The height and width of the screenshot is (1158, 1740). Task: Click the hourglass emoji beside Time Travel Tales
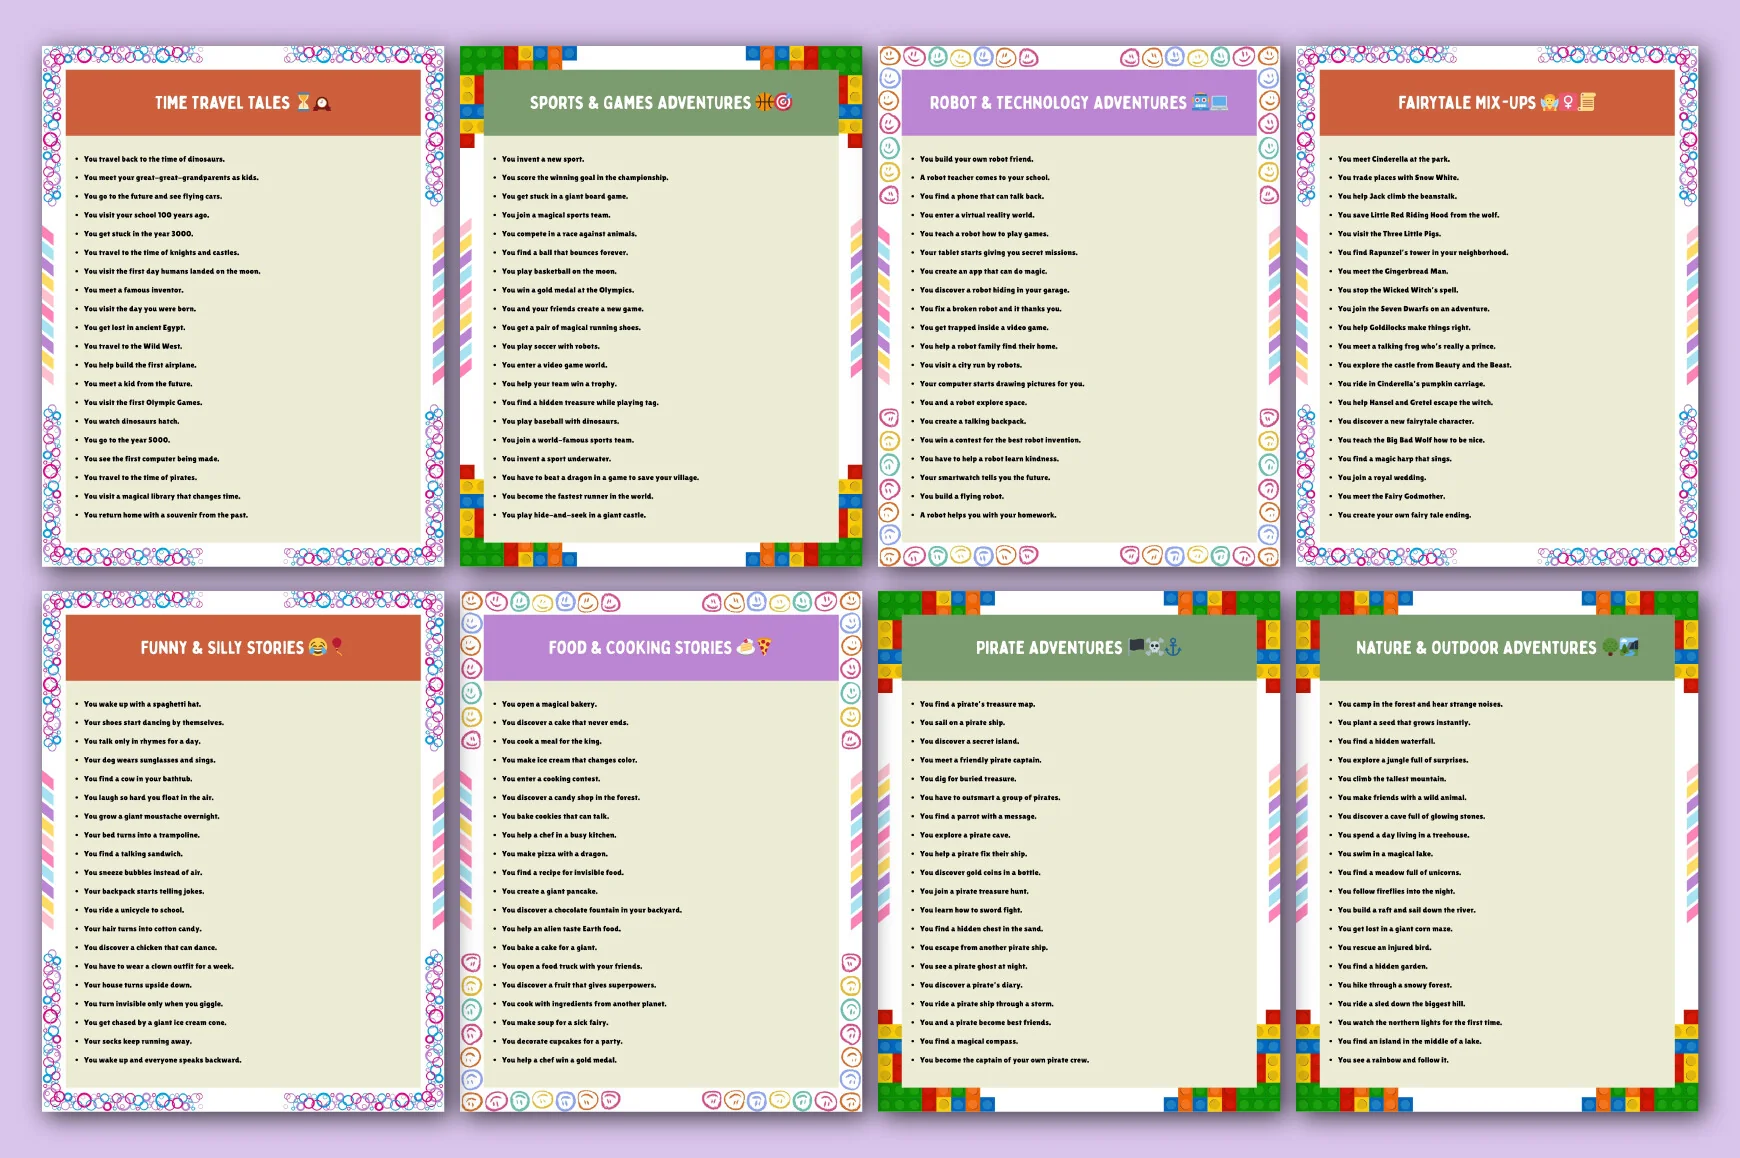[x=303, y=102]
